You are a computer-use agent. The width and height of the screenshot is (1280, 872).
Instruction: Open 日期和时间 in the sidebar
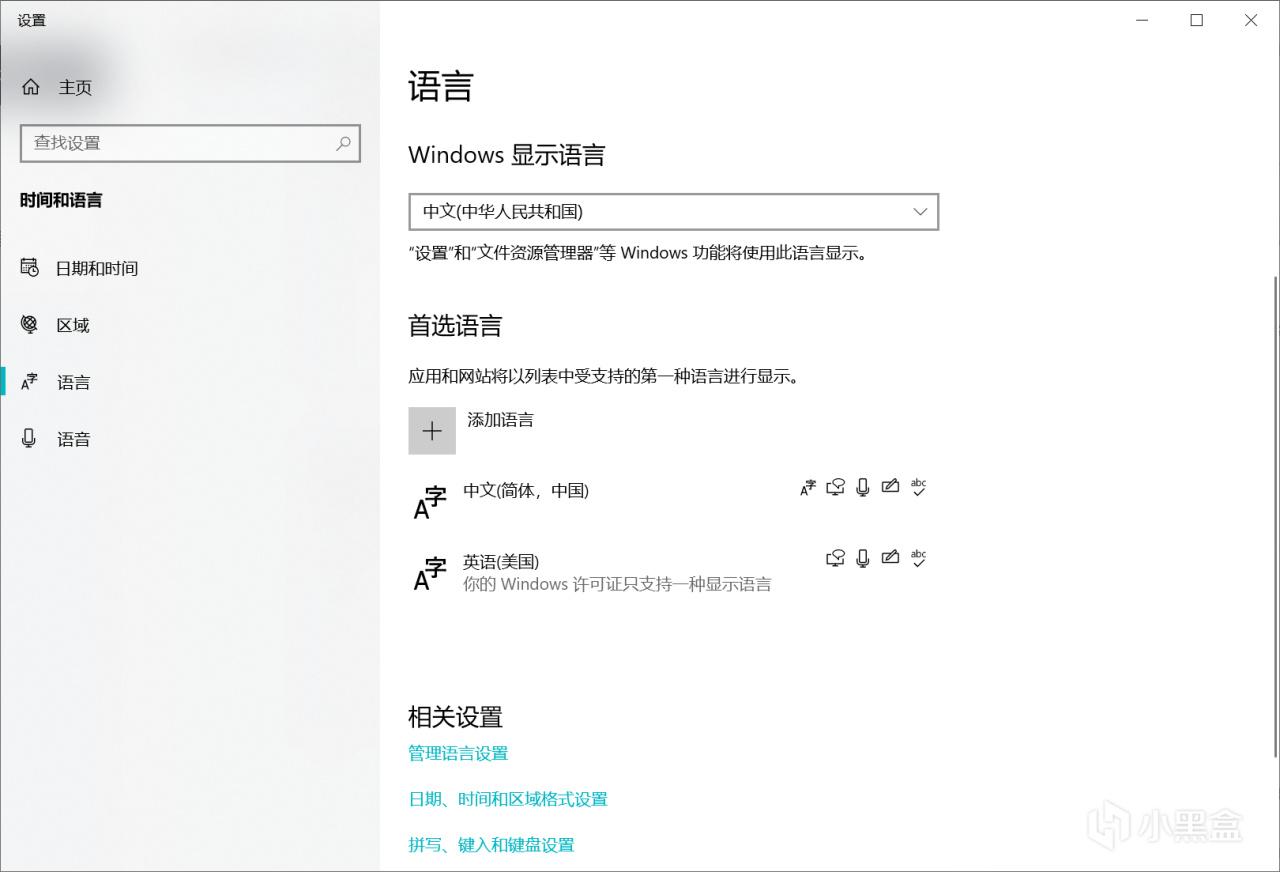coord(190,268)
